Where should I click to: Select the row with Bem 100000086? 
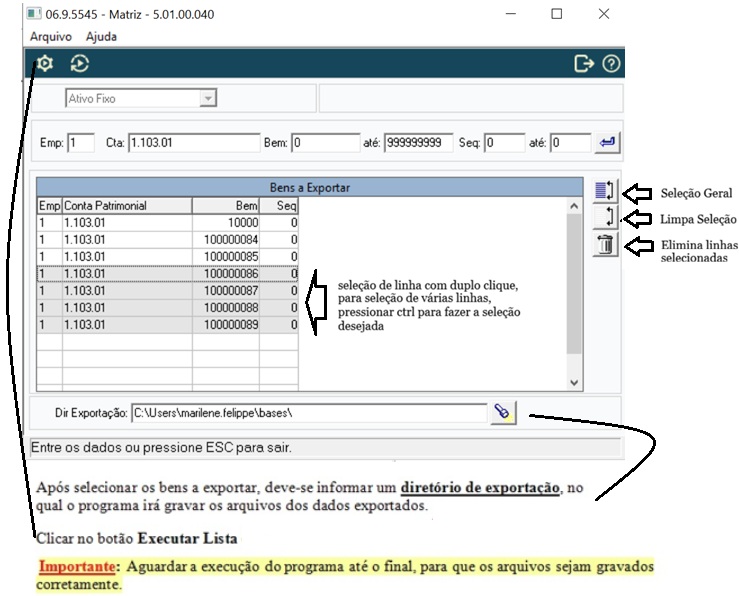tap(167, 273)
